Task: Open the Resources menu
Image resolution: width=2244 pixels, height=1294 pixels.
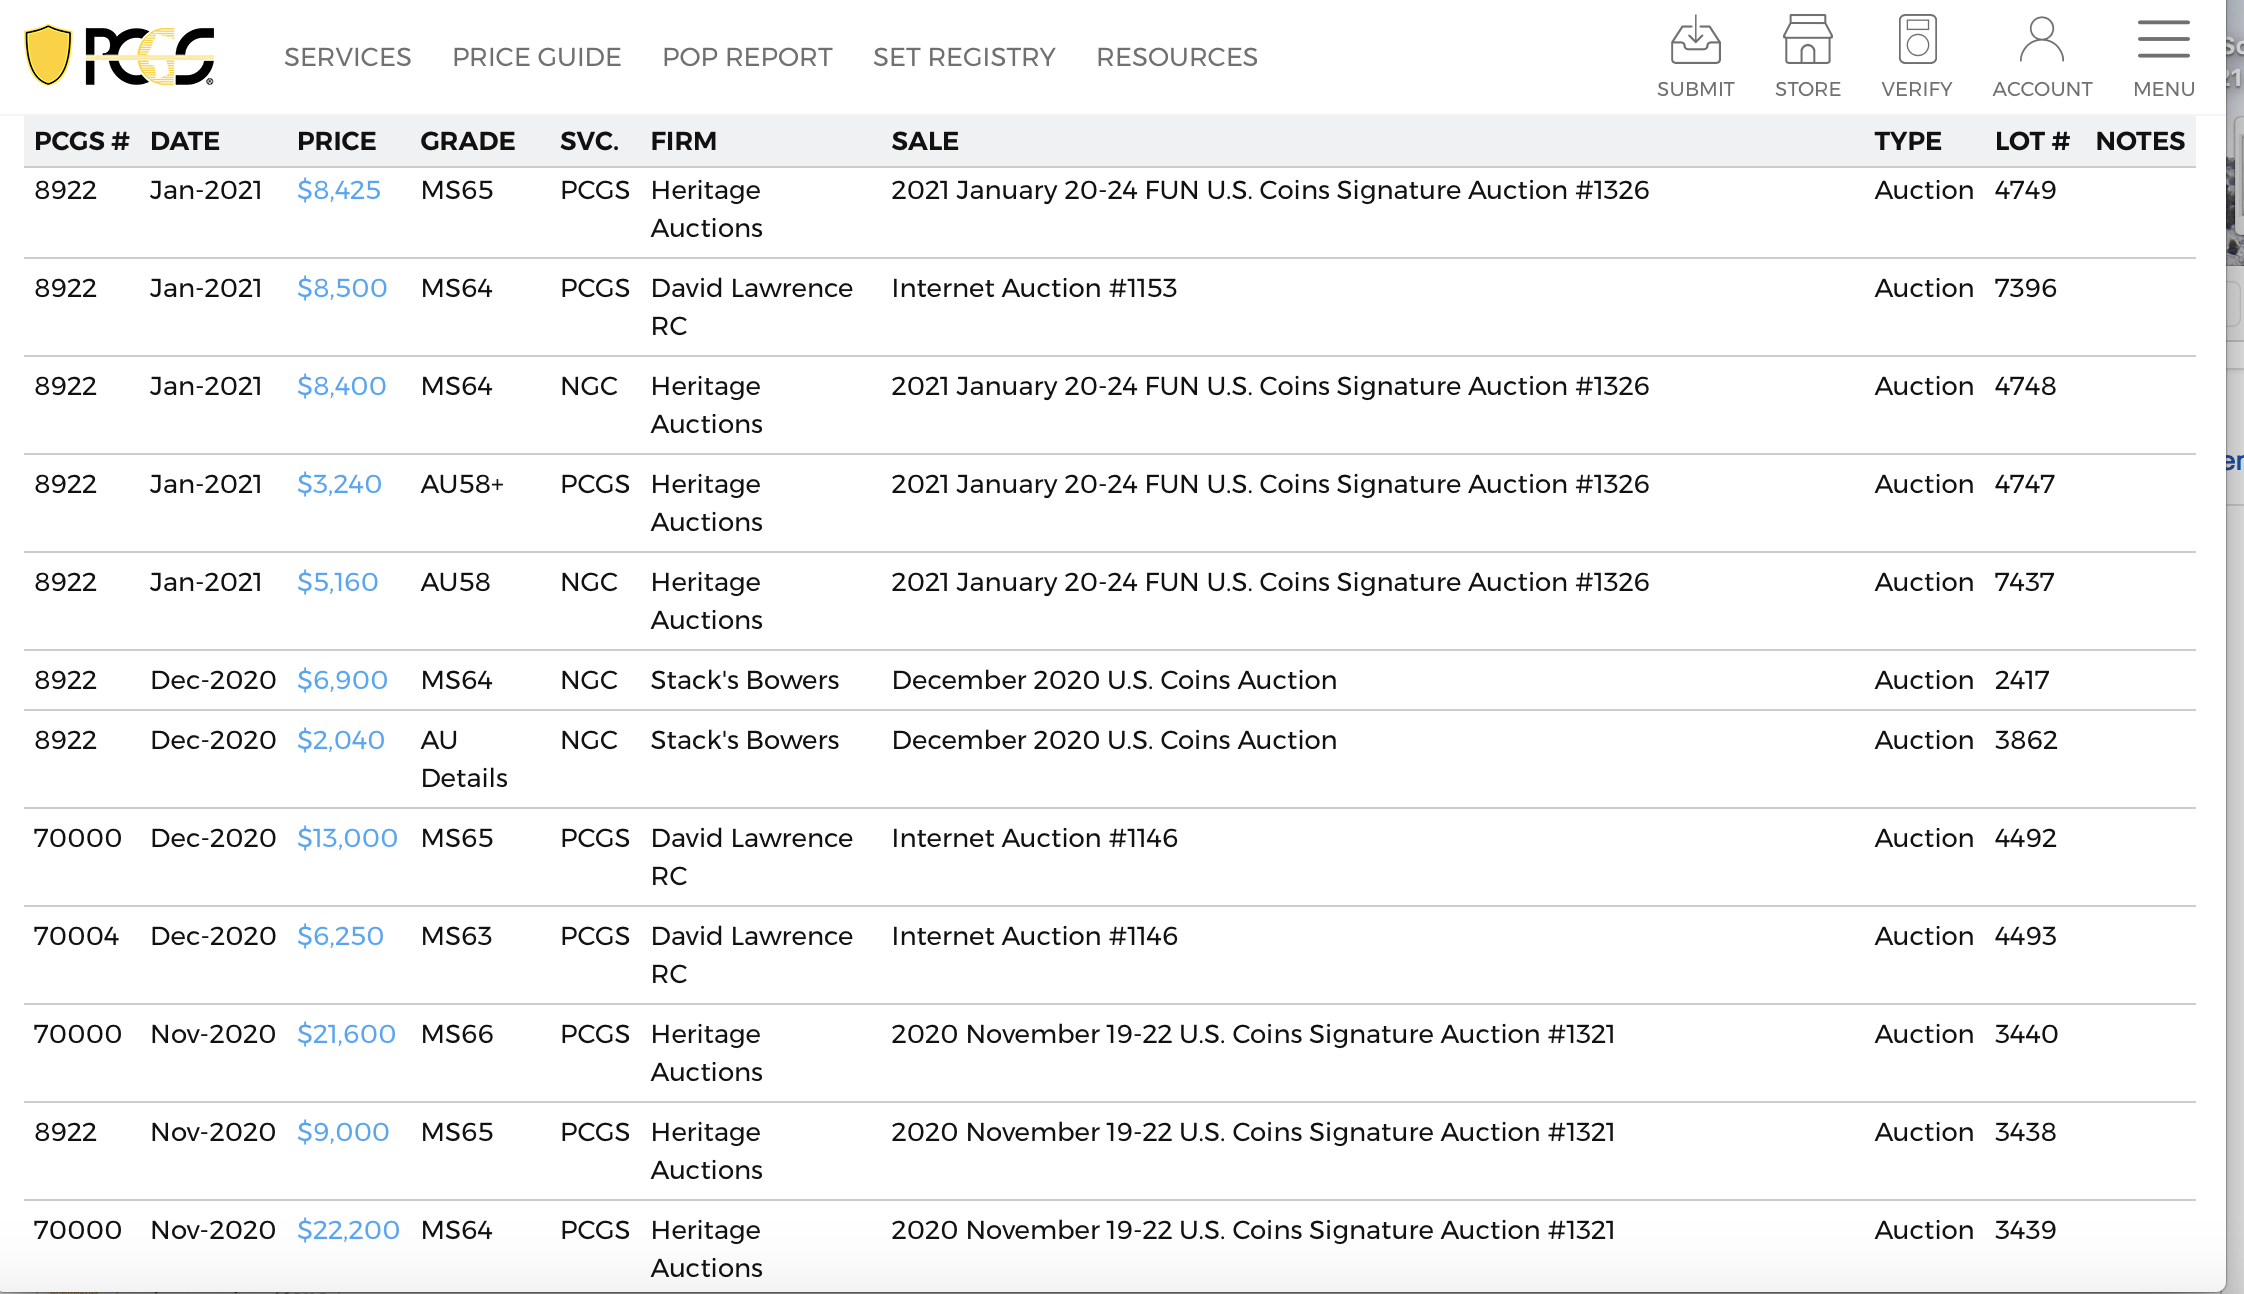Action: coord(1177,57)
